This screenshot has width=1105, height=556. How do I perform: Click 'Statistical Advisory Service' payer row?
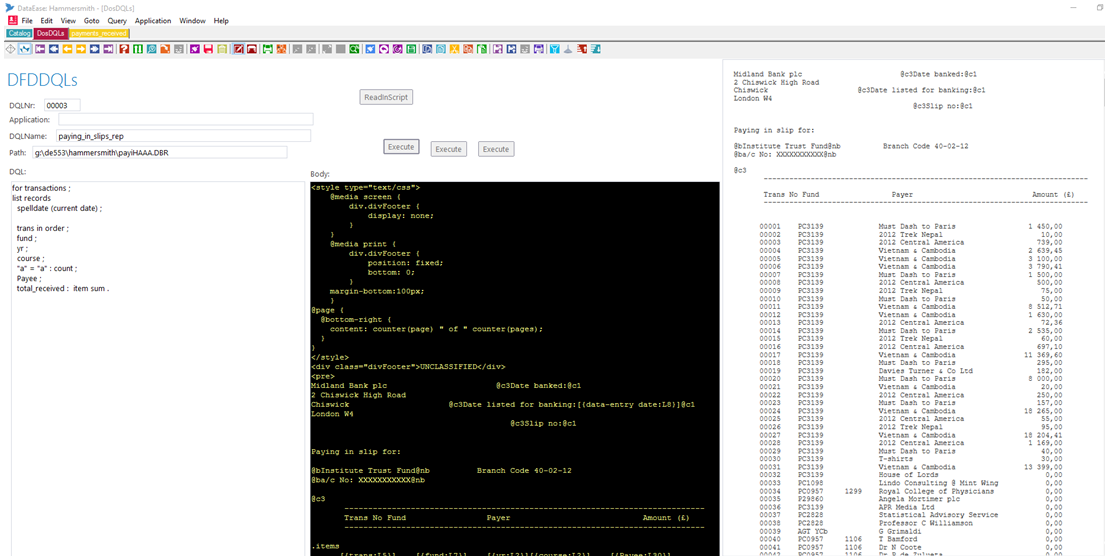[938, 515]
